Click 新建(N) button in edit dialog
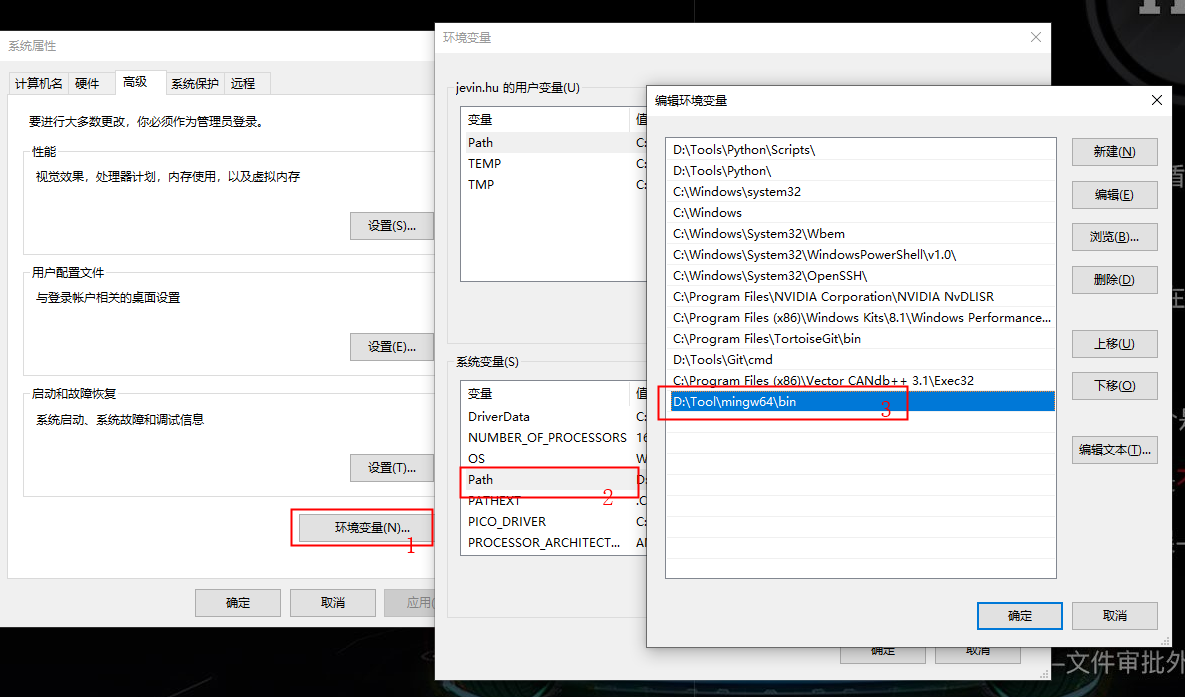Screen dimensions: 1185x697 [1114, 152]
